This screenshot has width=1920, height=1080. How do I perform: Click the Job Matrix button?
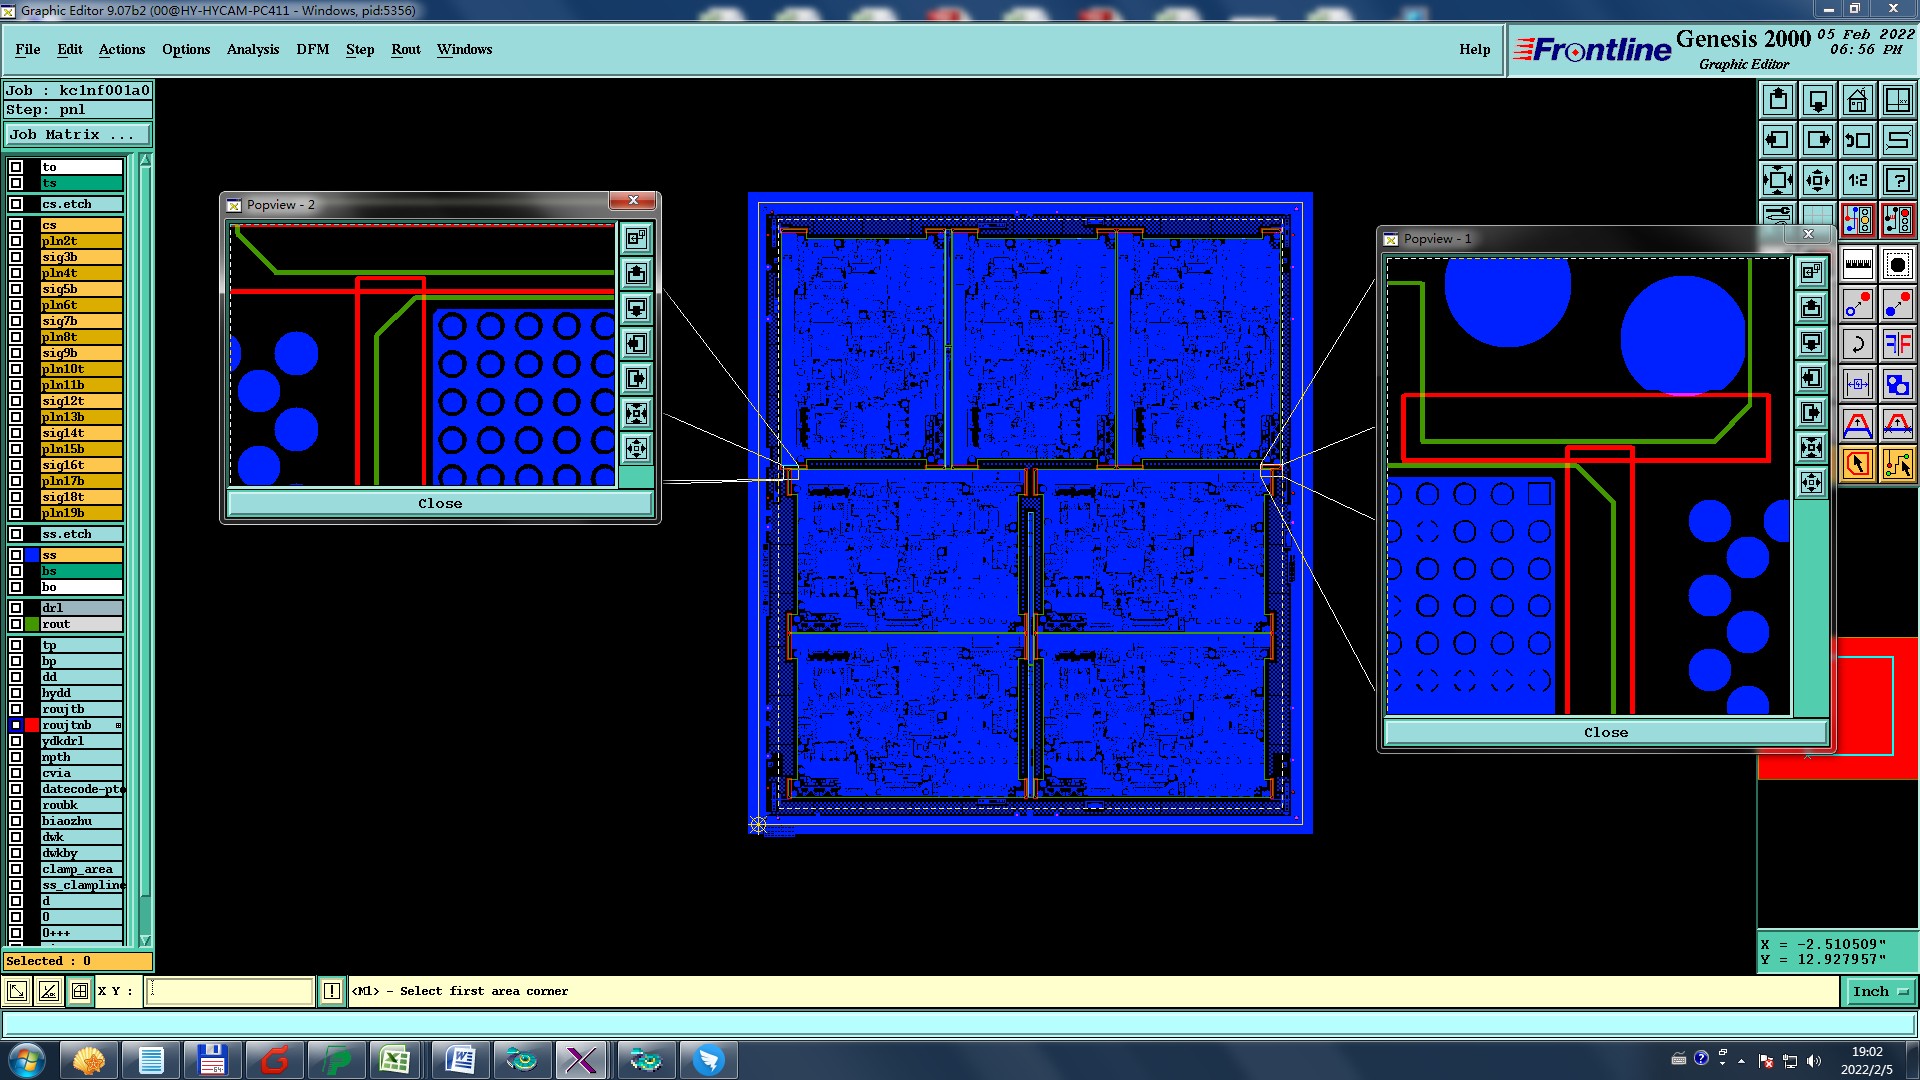click(x=78, y=135)
